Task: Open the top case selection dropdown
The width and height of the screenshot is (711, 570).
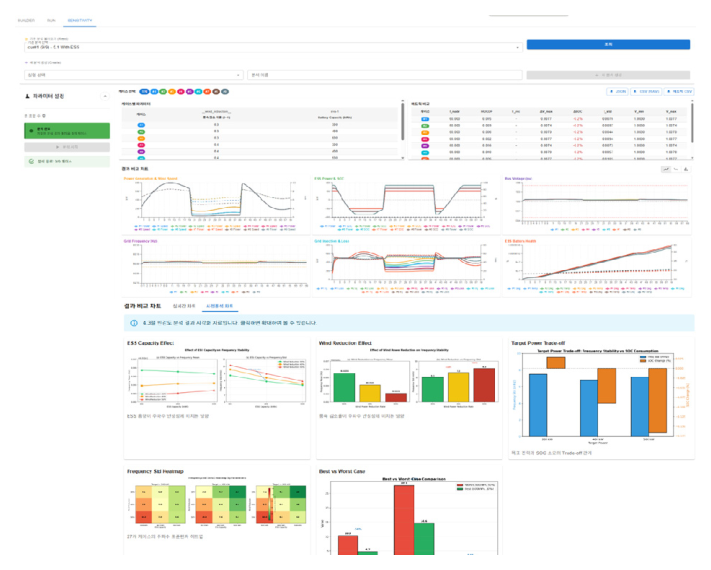Action: point(270,46)
